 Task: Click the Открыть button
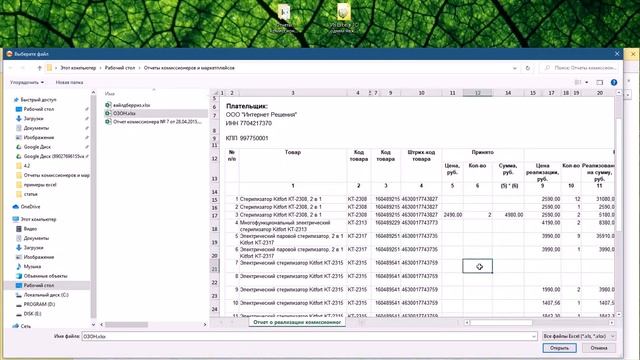[559, 348]
